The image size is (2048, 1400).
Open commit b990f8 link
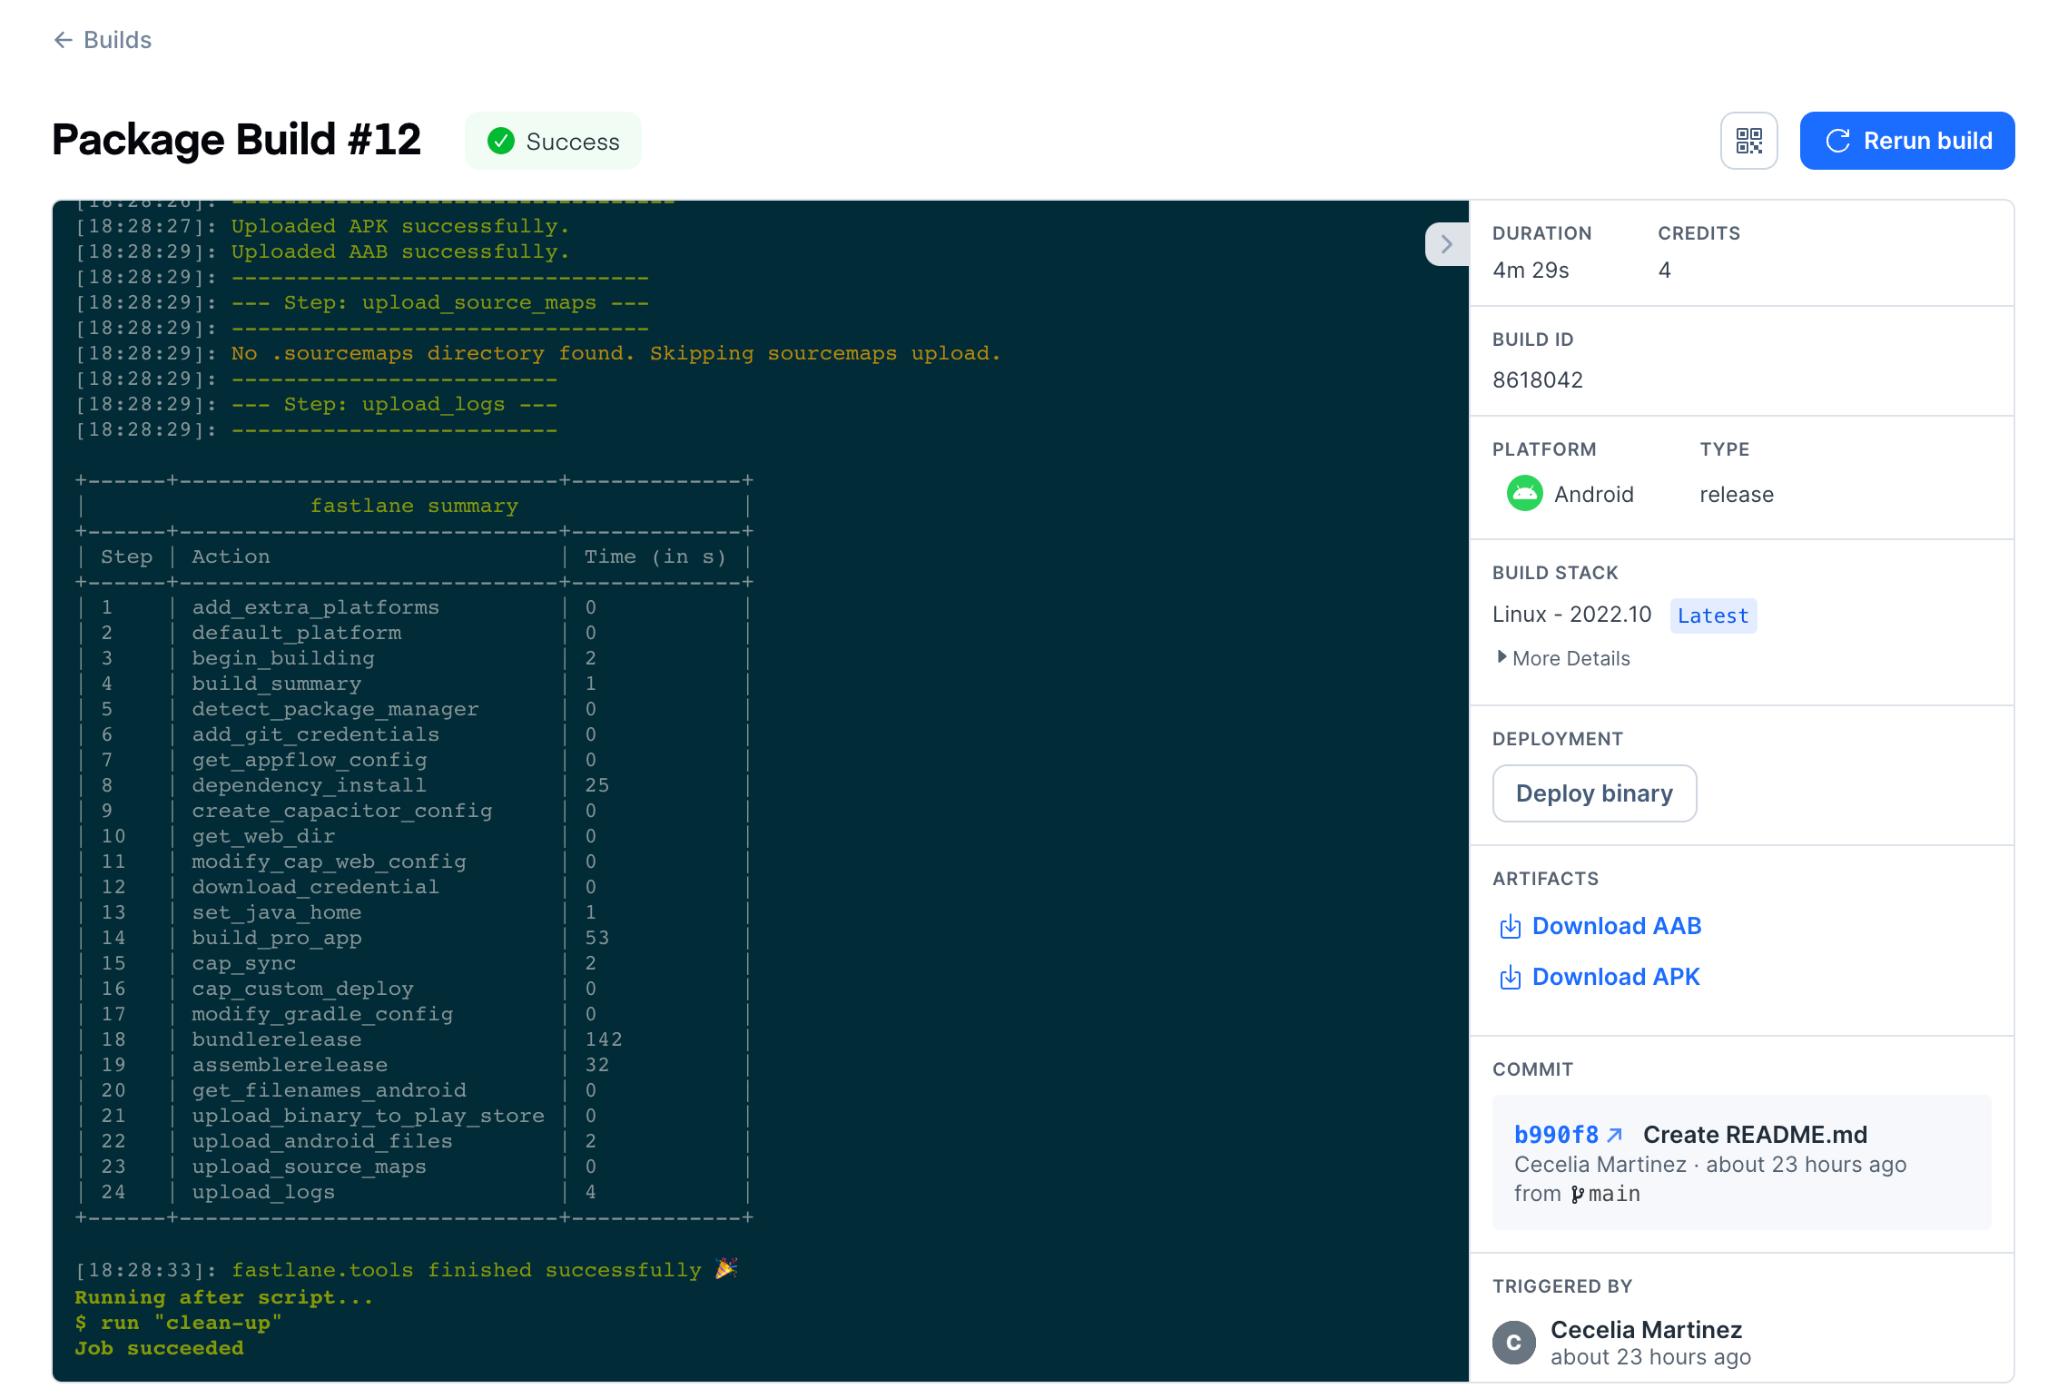(x=1556, y=1135)
